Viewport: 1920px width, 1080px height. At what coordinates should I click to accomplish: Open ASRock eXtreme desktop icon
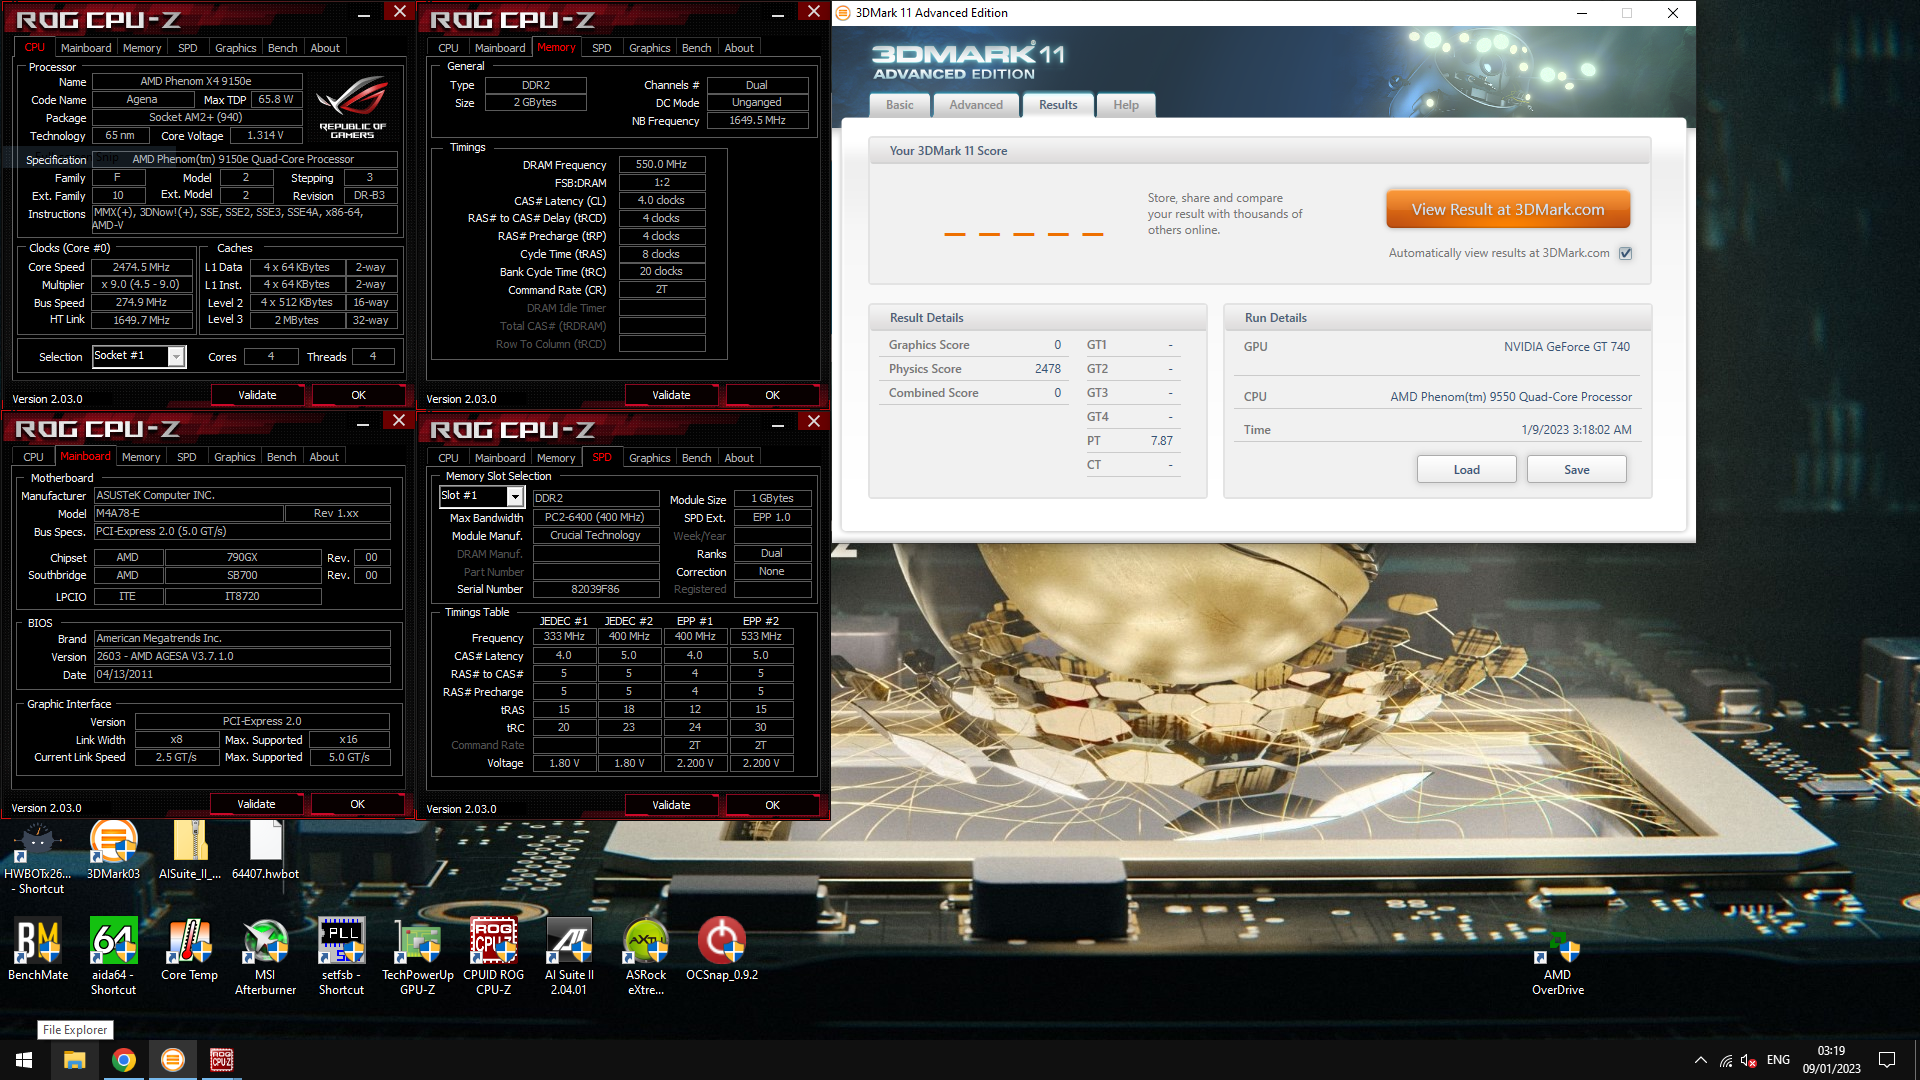click(x=646, y=957)
